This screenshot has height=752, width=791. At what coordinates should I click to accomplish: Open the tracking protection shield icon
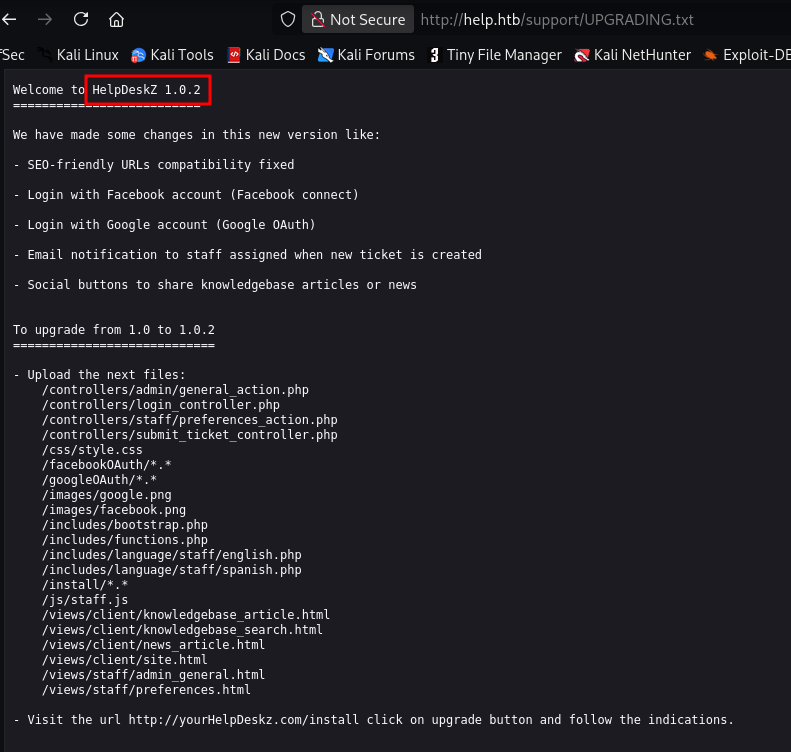[x=288, y=20]
